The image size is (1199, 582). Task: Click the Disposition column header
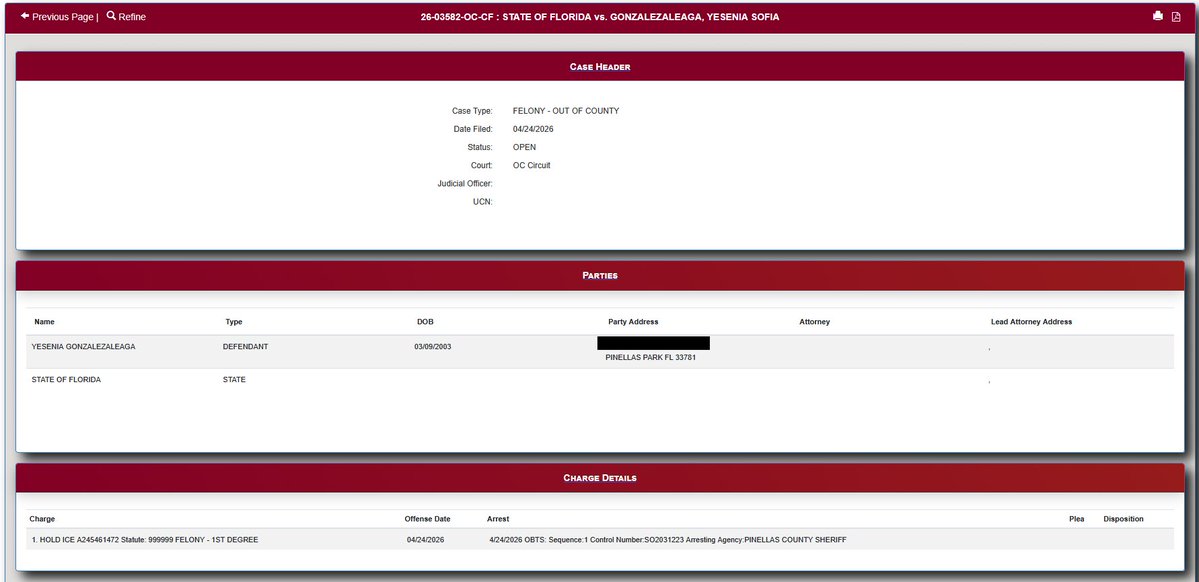(1123, 519)
